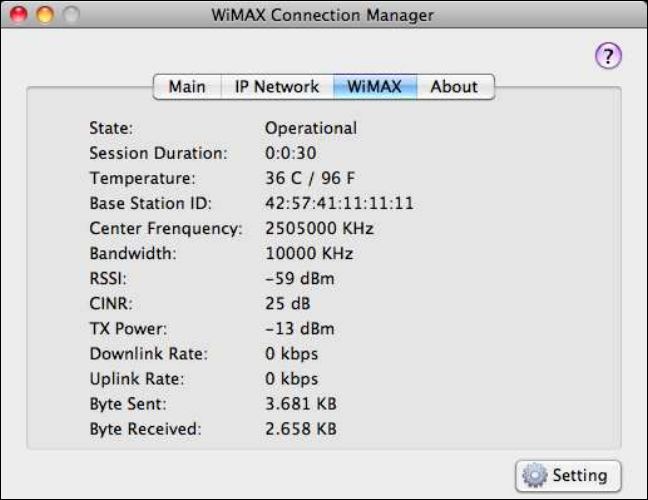This screenshot has width=648, height=500.
Task: Open the IP Network tab
Action: [277, 87]
